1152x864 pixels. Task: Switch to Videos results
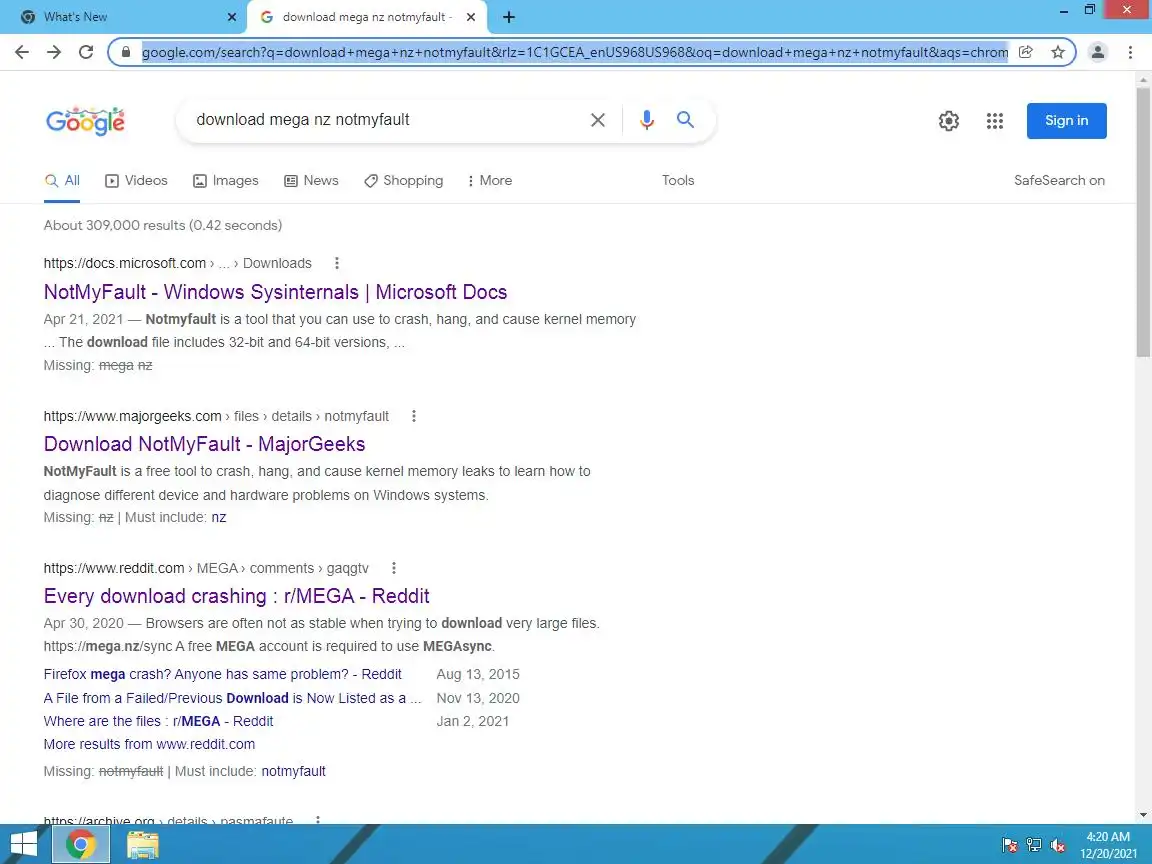[x=137, y=181]
